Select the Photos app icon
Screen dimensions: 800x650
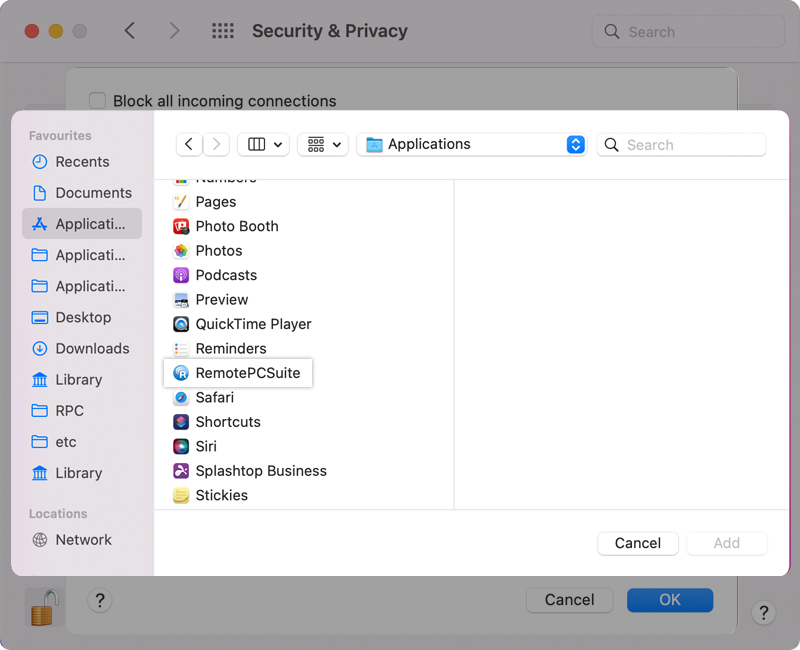click(181, 251)
